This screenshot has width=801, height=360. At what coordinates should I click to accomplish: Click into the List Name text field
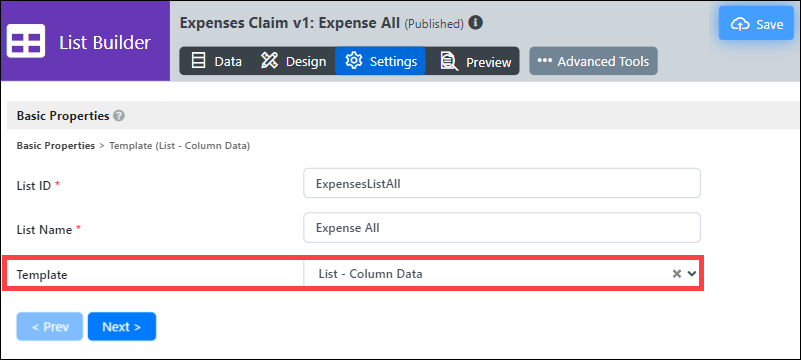502,228
